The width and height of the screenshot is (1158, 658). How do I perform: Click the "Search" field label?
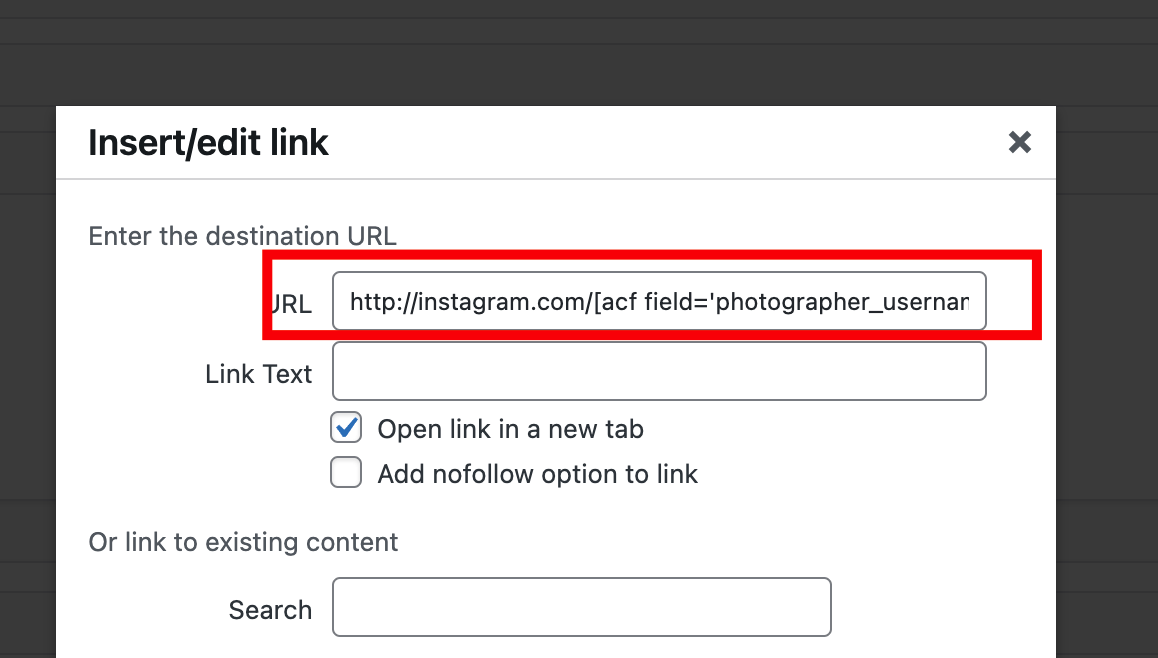click(x=270, y=610)
